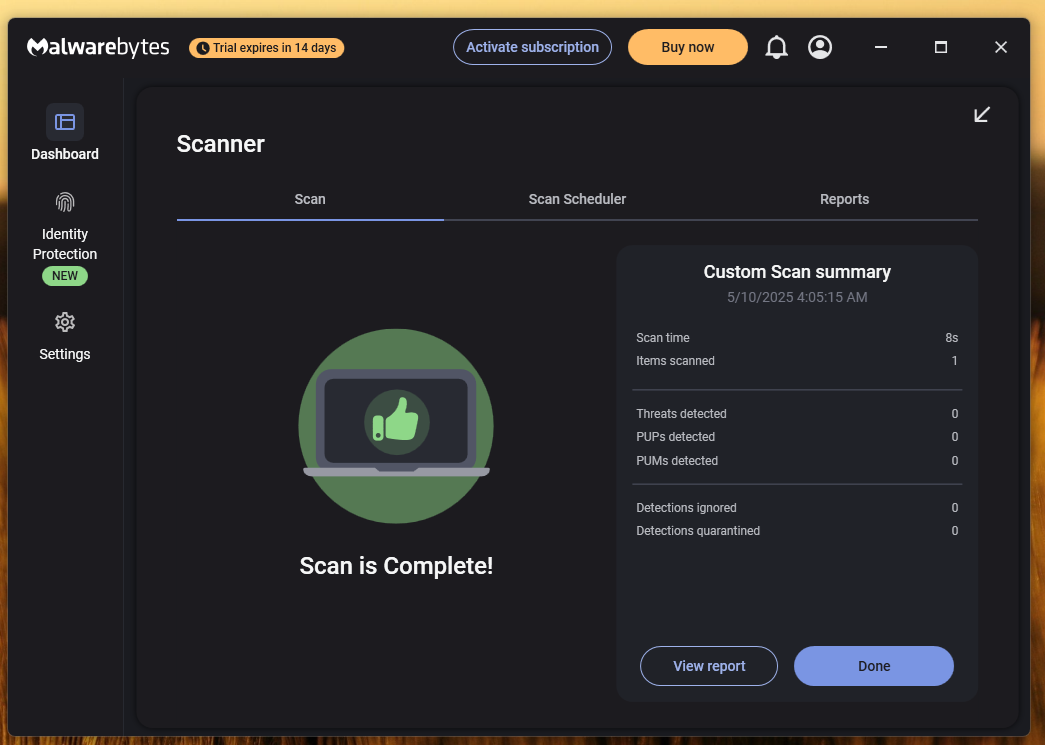Switch to the Scan Scheduler tab
1045x745 pixels.
577,199
